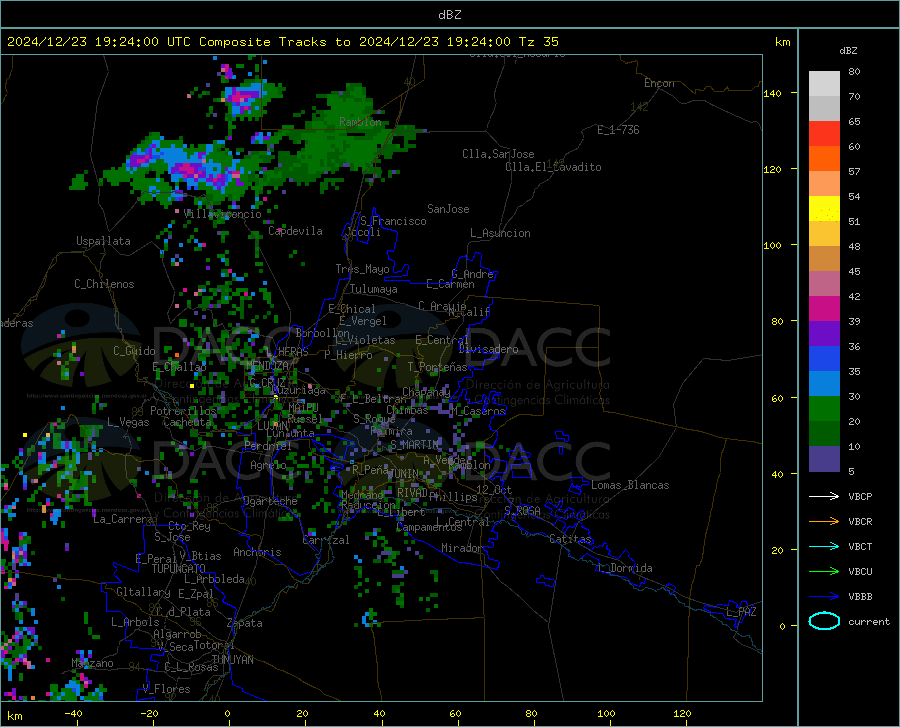Click the SanJose place label
Viewport: 900px width, 727px height.
tap(448, 209)
